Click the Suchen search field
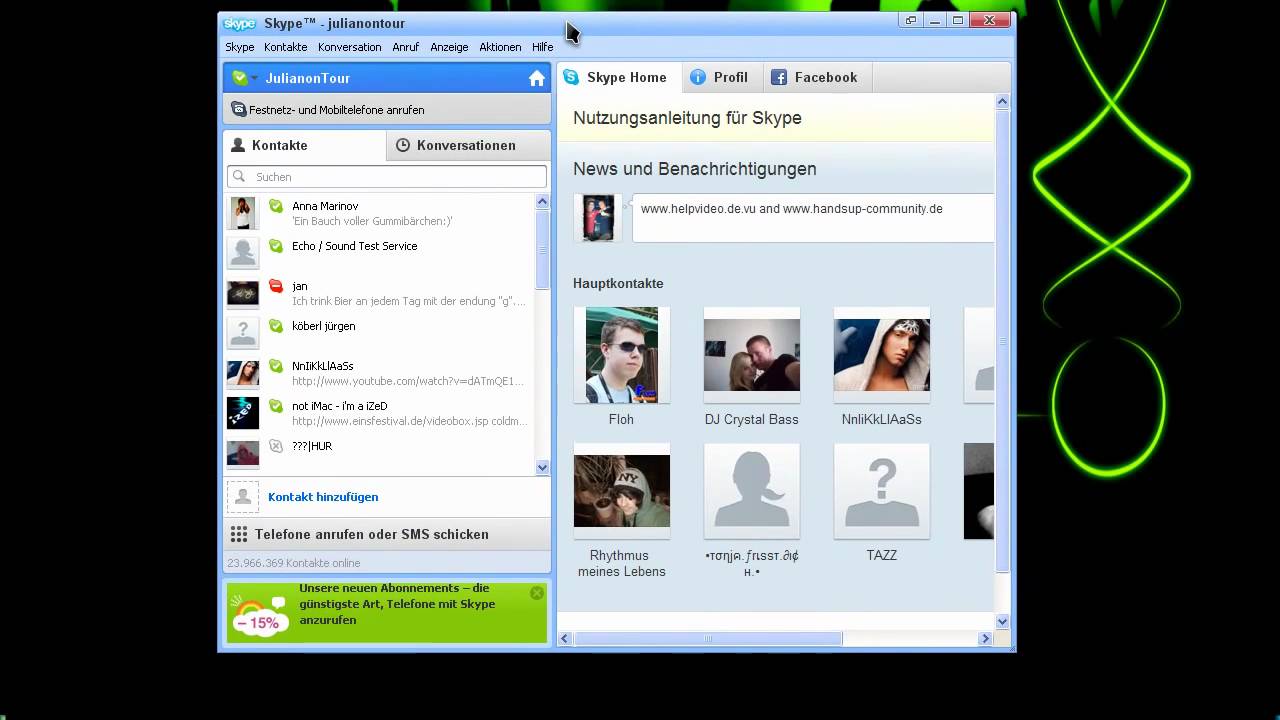 pos(387,177)
